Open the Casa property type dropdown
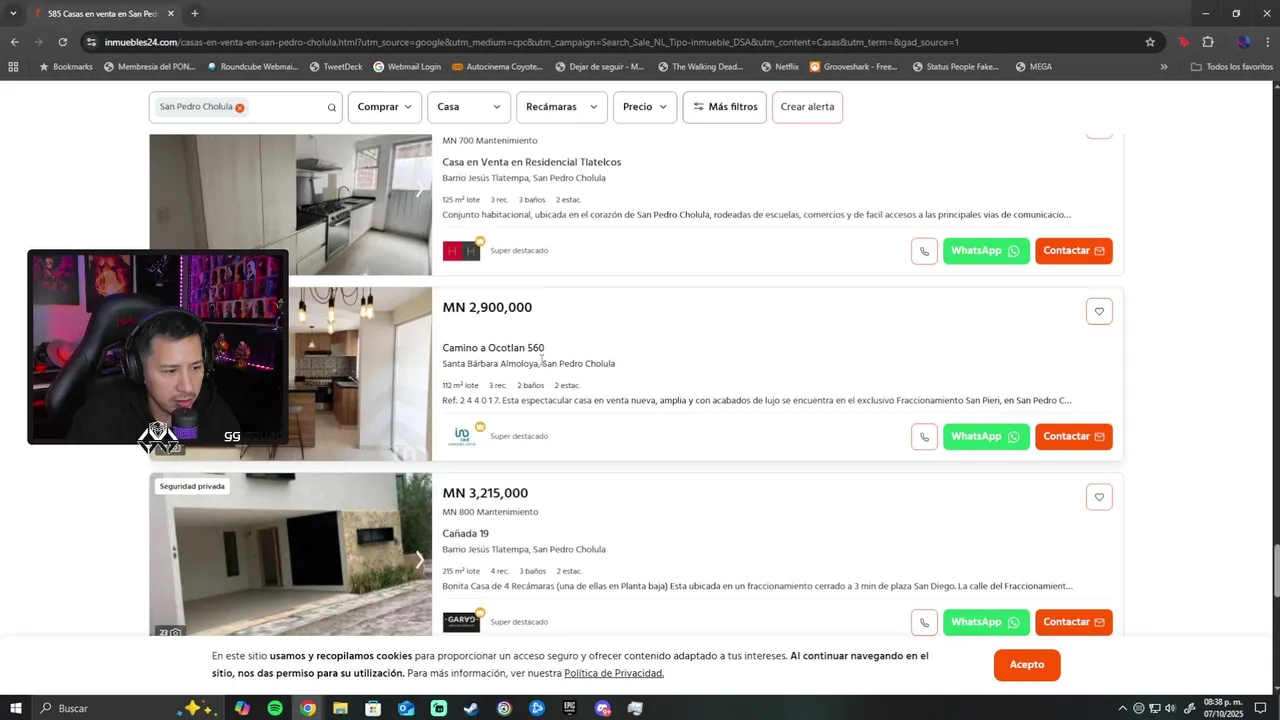Image resolution: width=1280 pixels, height=720 pixels. [469, 107]
